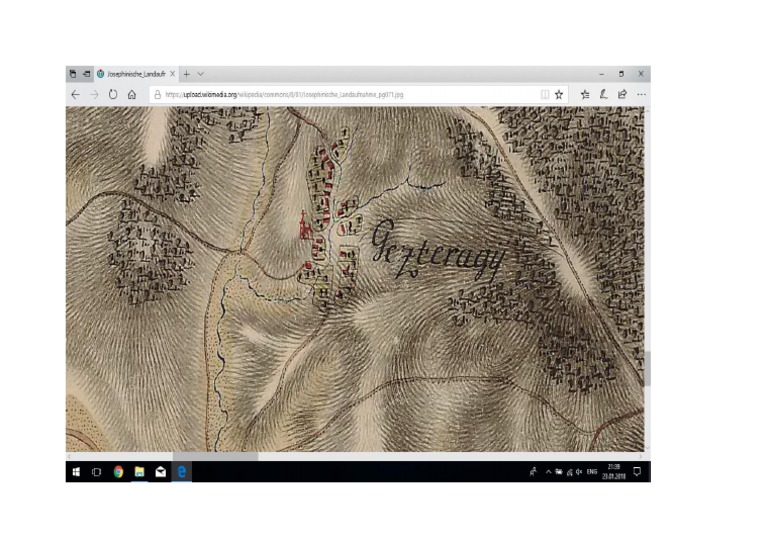This screenshot has height=543, width=768.
Task: Open network status in tray
Action: [x=569, y=472]
